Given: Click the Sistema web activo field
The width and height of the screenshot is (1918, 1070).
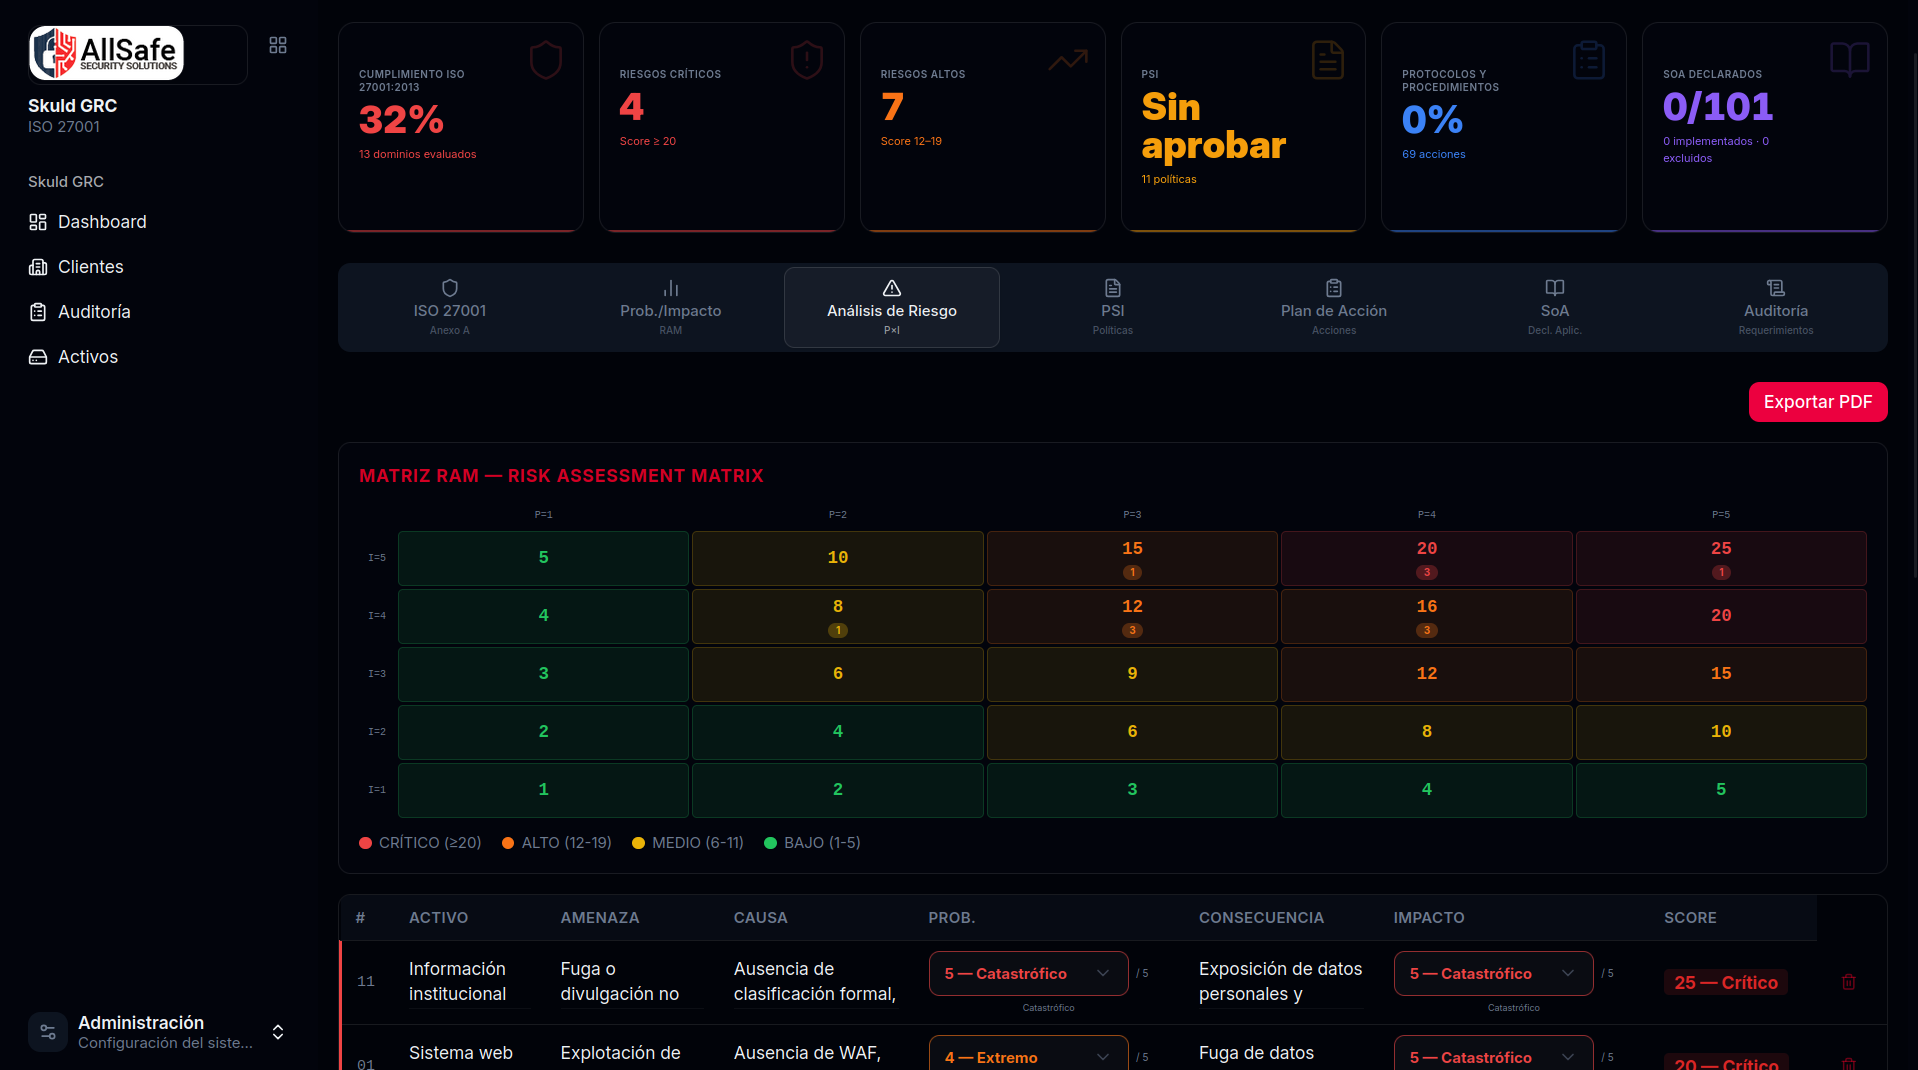Looking at the screenshot, I should [470, 1054].
